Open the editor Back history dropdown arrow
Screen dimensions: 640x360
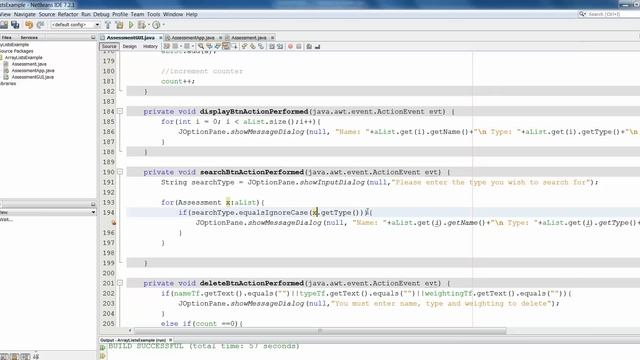click(x=180, y=47)
